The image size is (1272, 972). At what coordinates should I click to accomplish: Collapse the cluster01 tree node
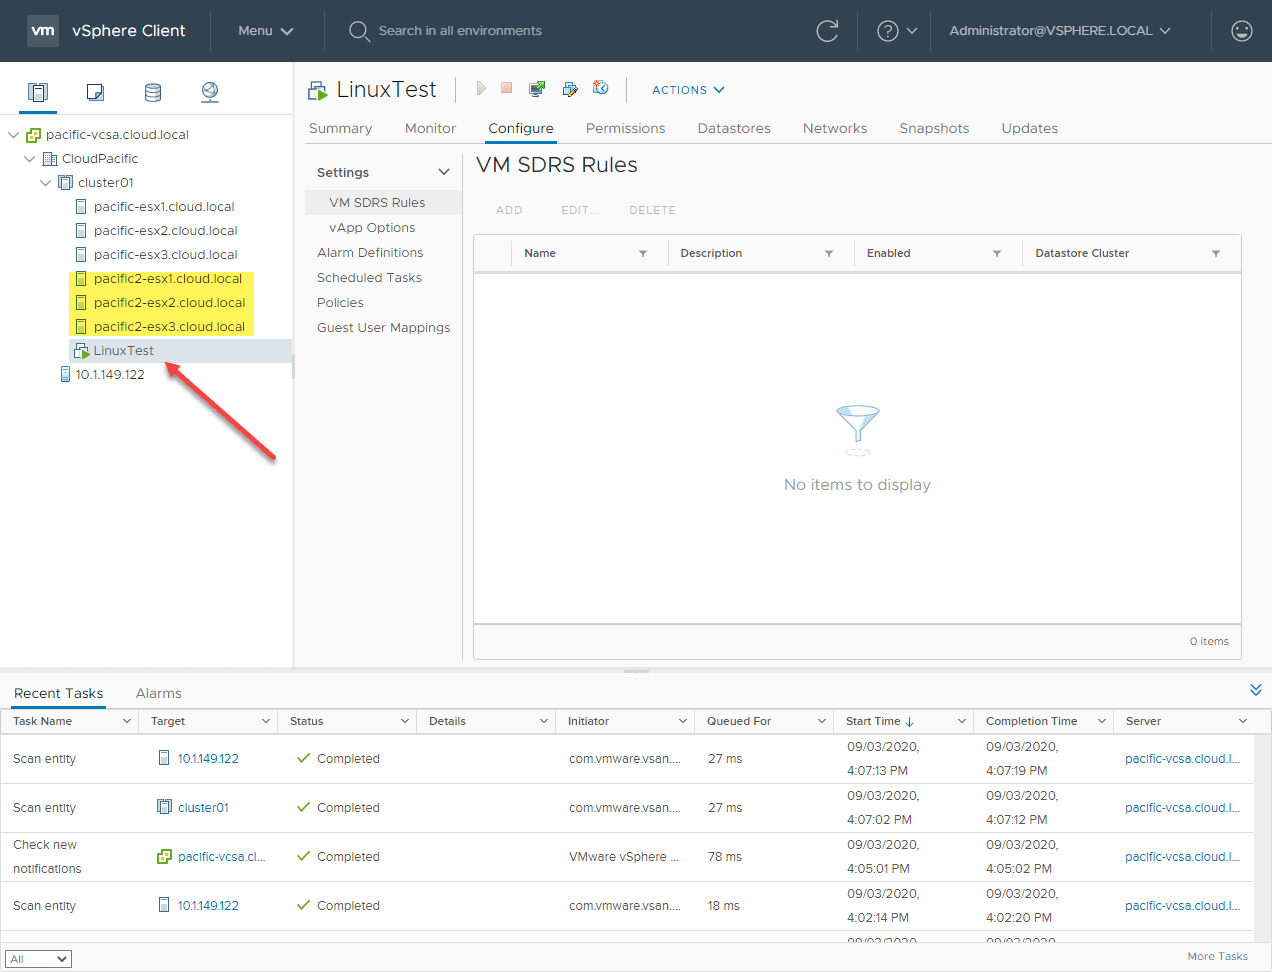[45, 183]
